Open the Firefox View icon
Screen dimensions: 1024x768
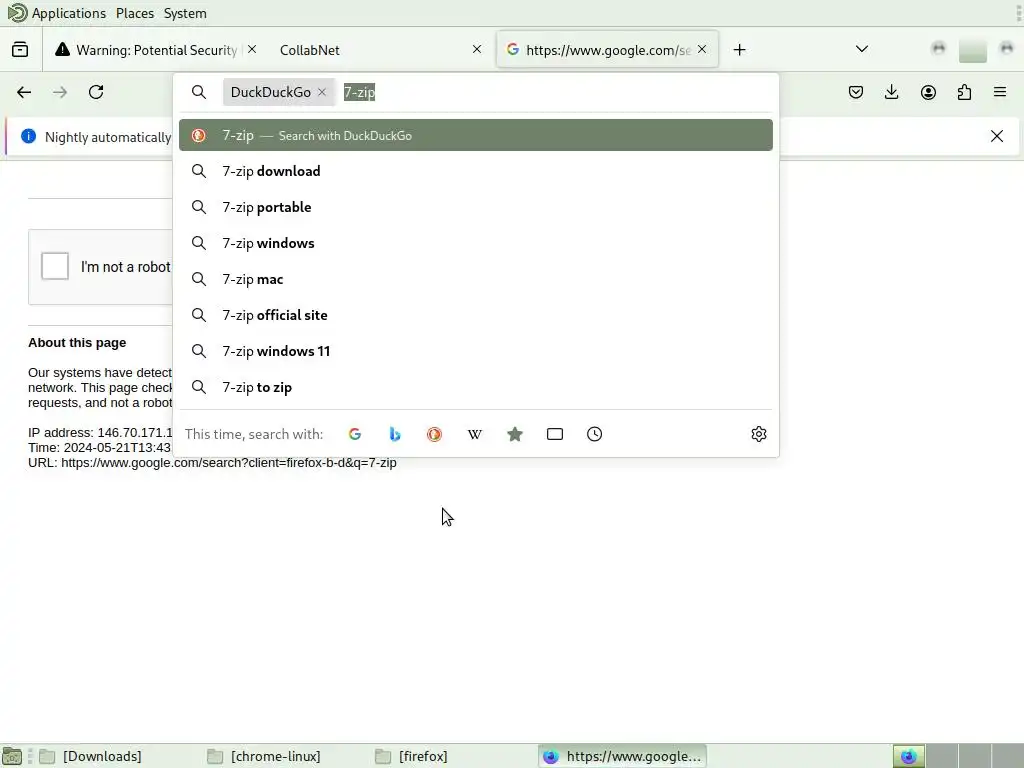pos(20,50)
